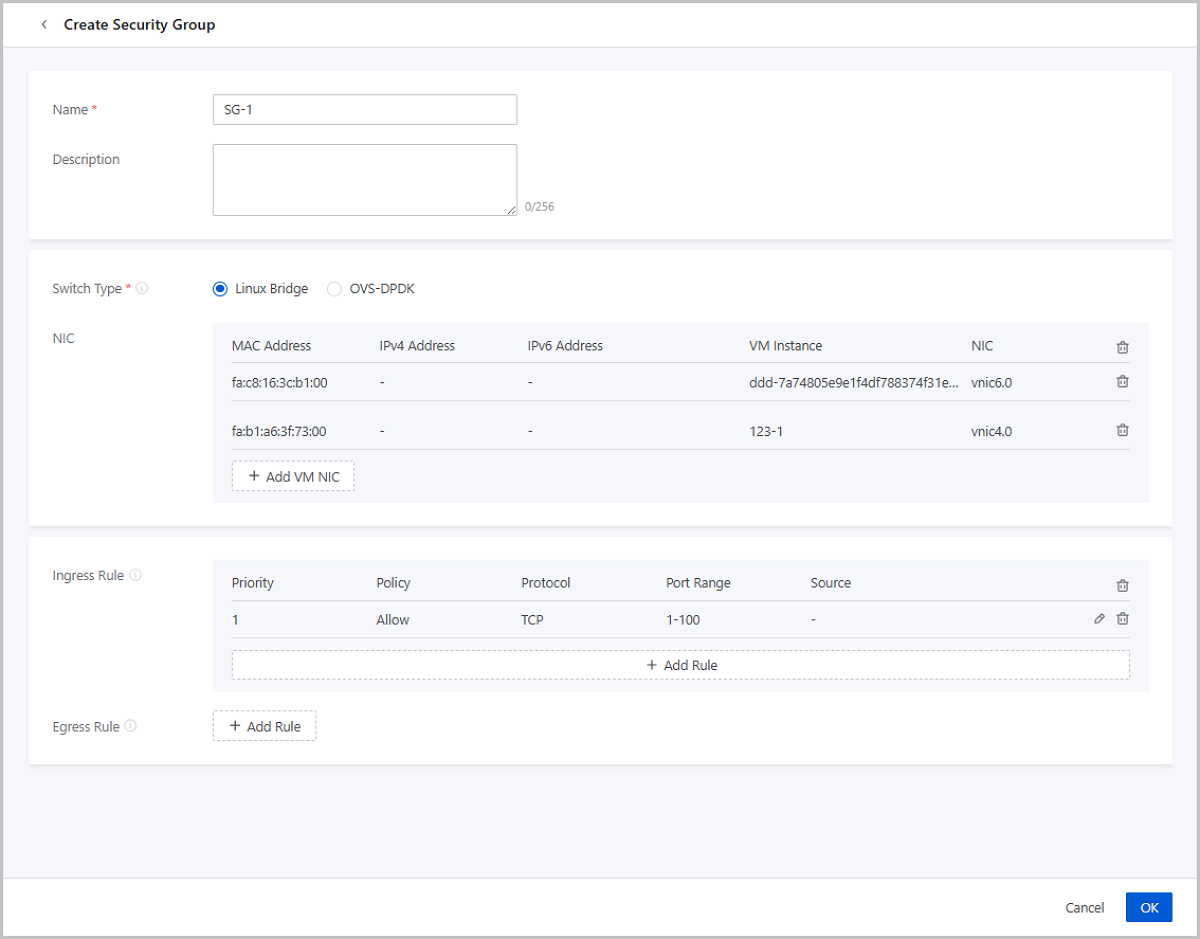Click VM instance ddd-7a74805e9e1f entry
Screen dimensions: 1200x939
(853, 382)
